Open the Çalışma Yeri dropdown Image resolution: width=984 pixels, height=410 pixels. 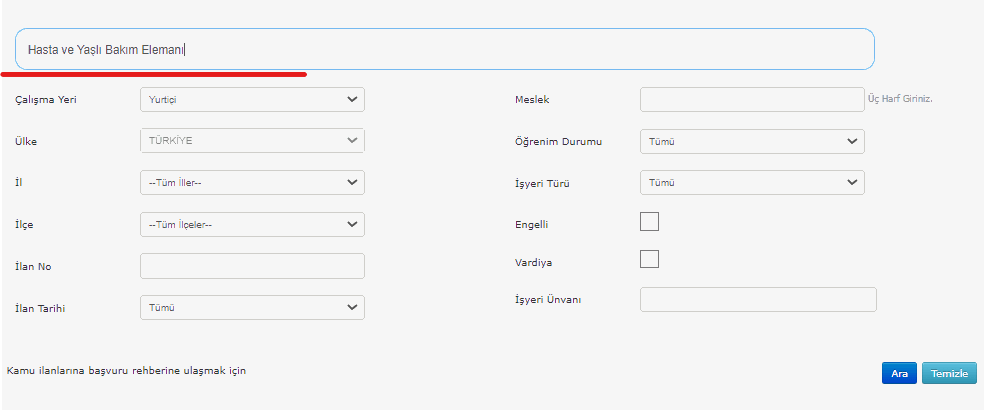(252, 99)
